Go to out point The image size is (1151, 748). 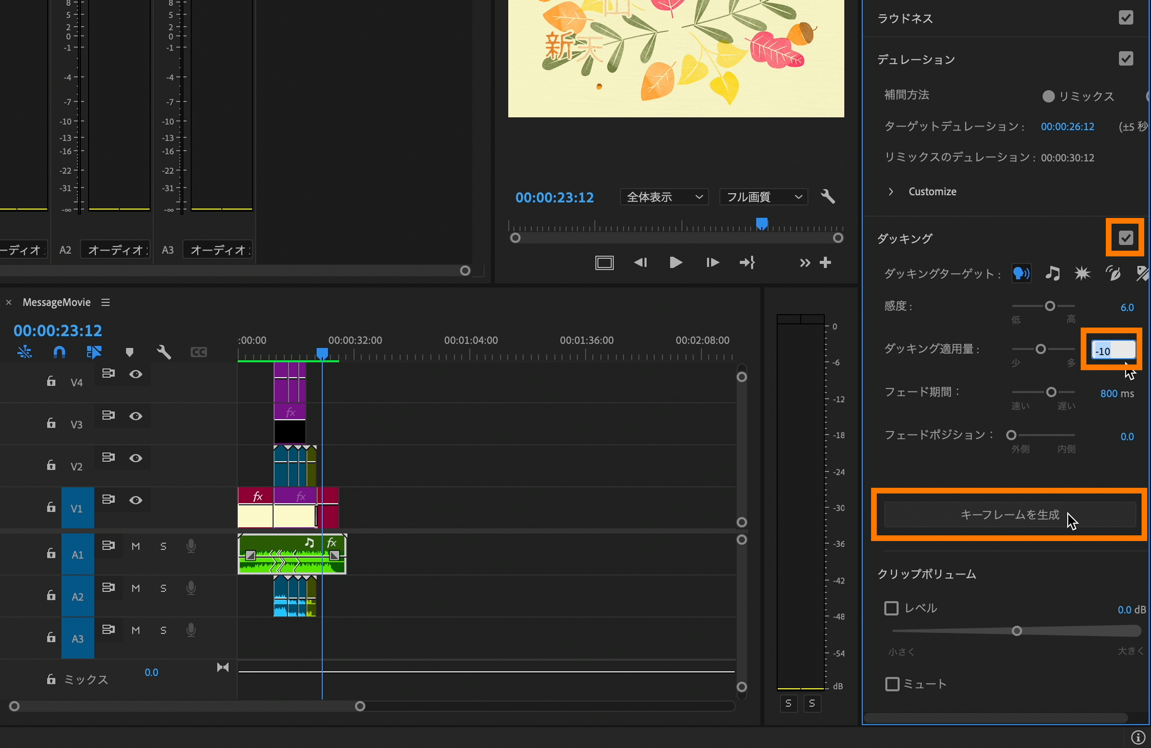pyautogui.click(x=747, y=263)
